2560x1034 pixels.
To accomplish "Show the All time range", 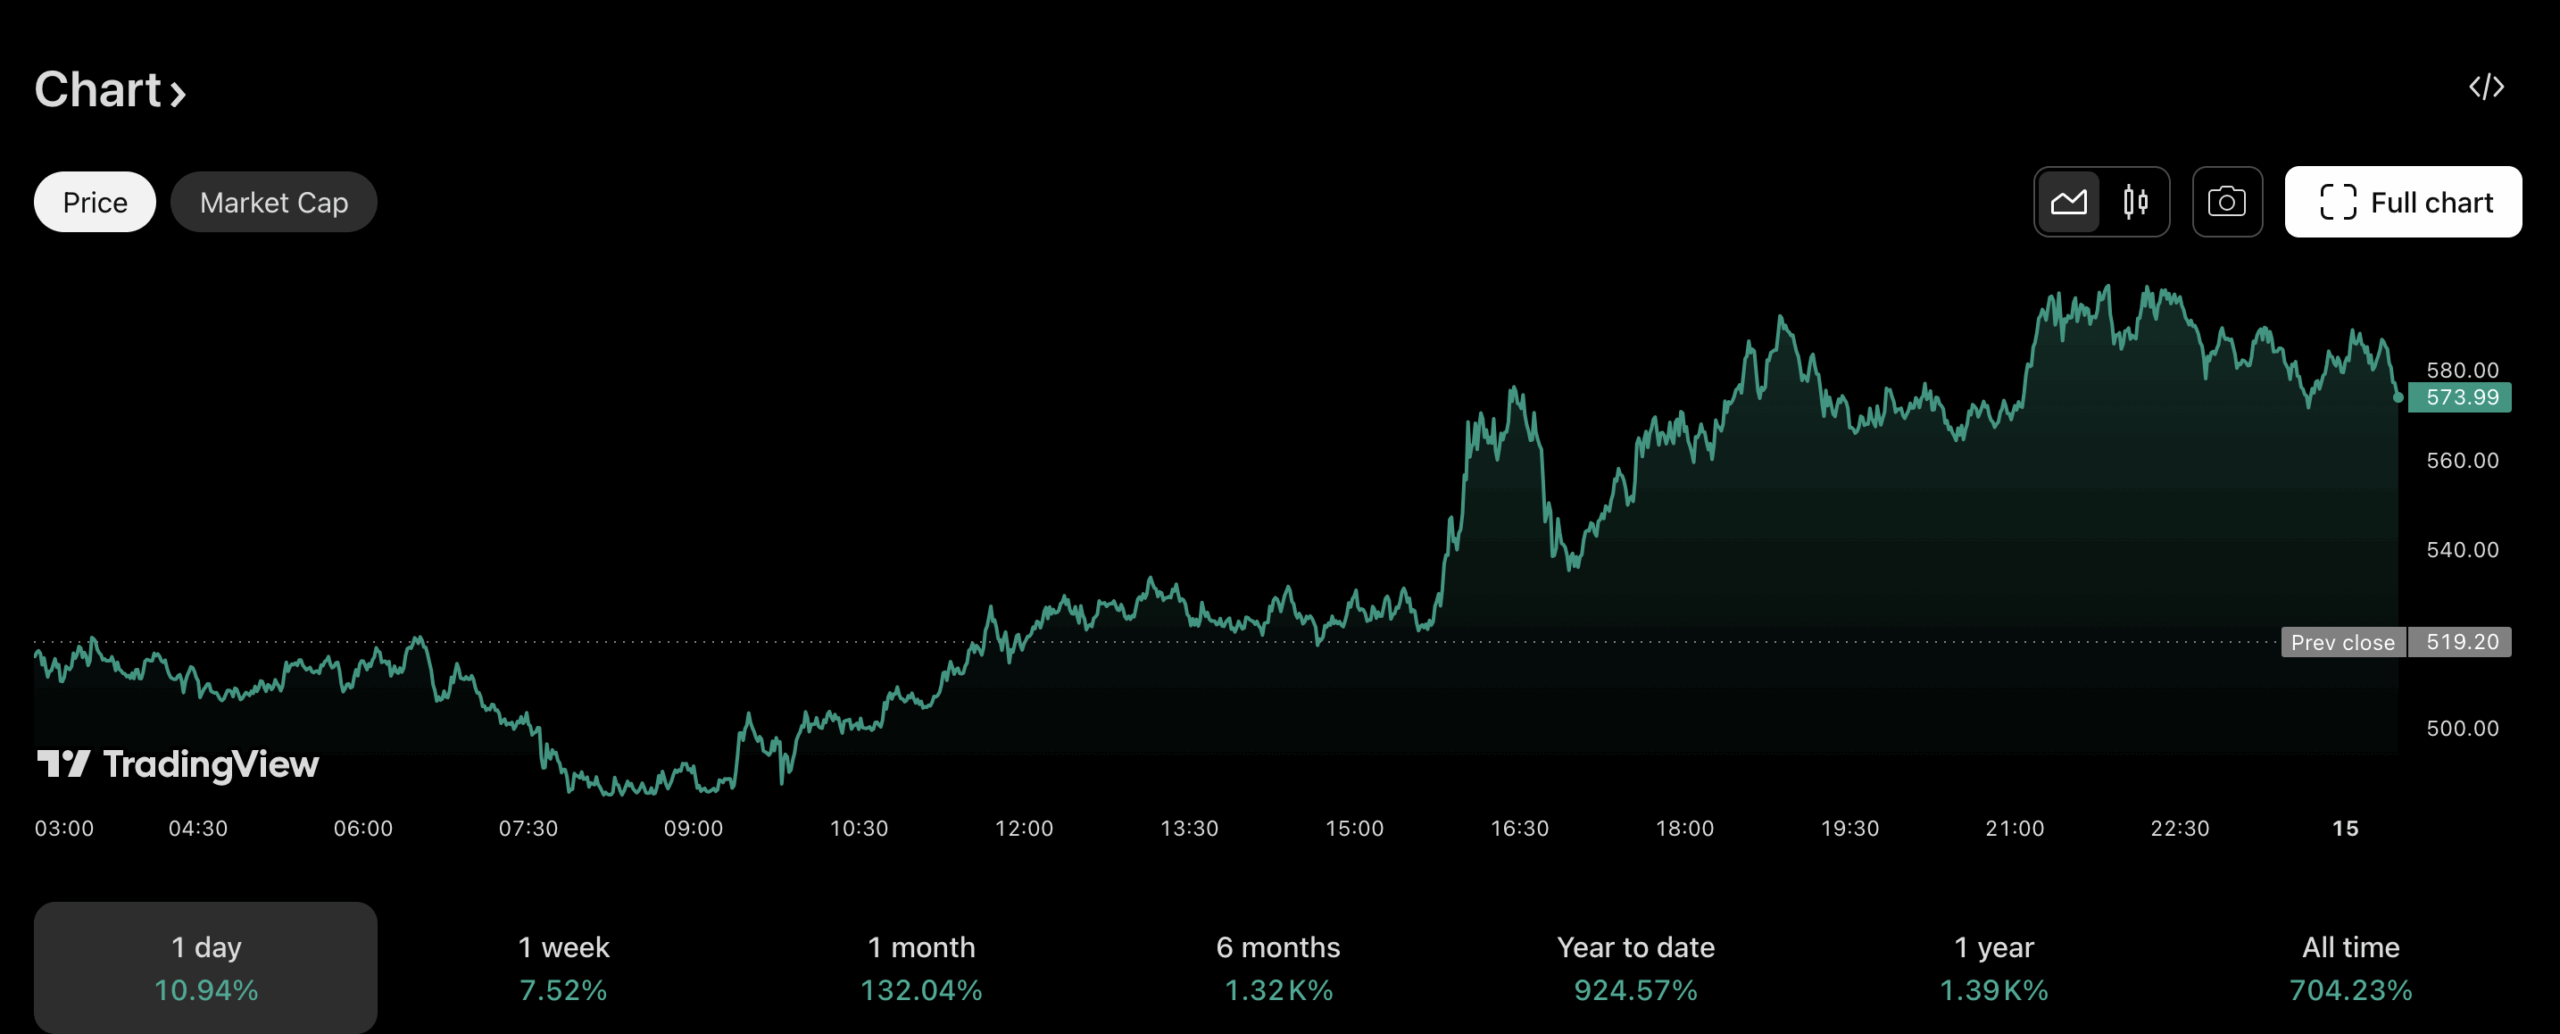I will (x=2350, y=967).
